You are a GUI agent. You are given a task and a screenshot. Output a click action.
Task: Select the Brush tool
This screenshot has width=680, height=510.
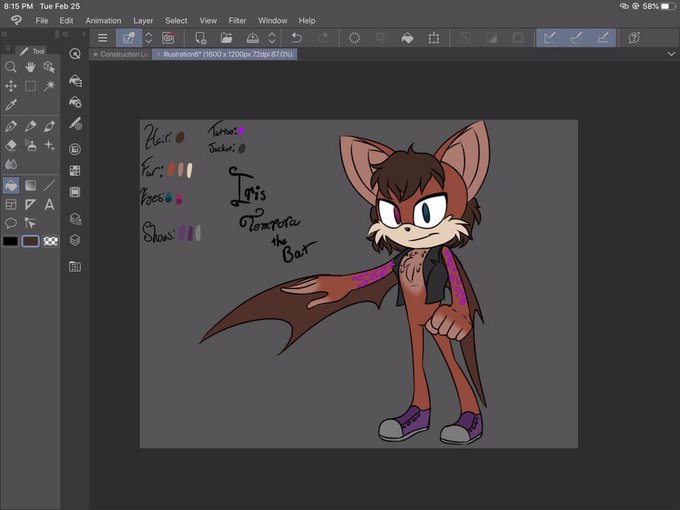(x=49, y=126)
